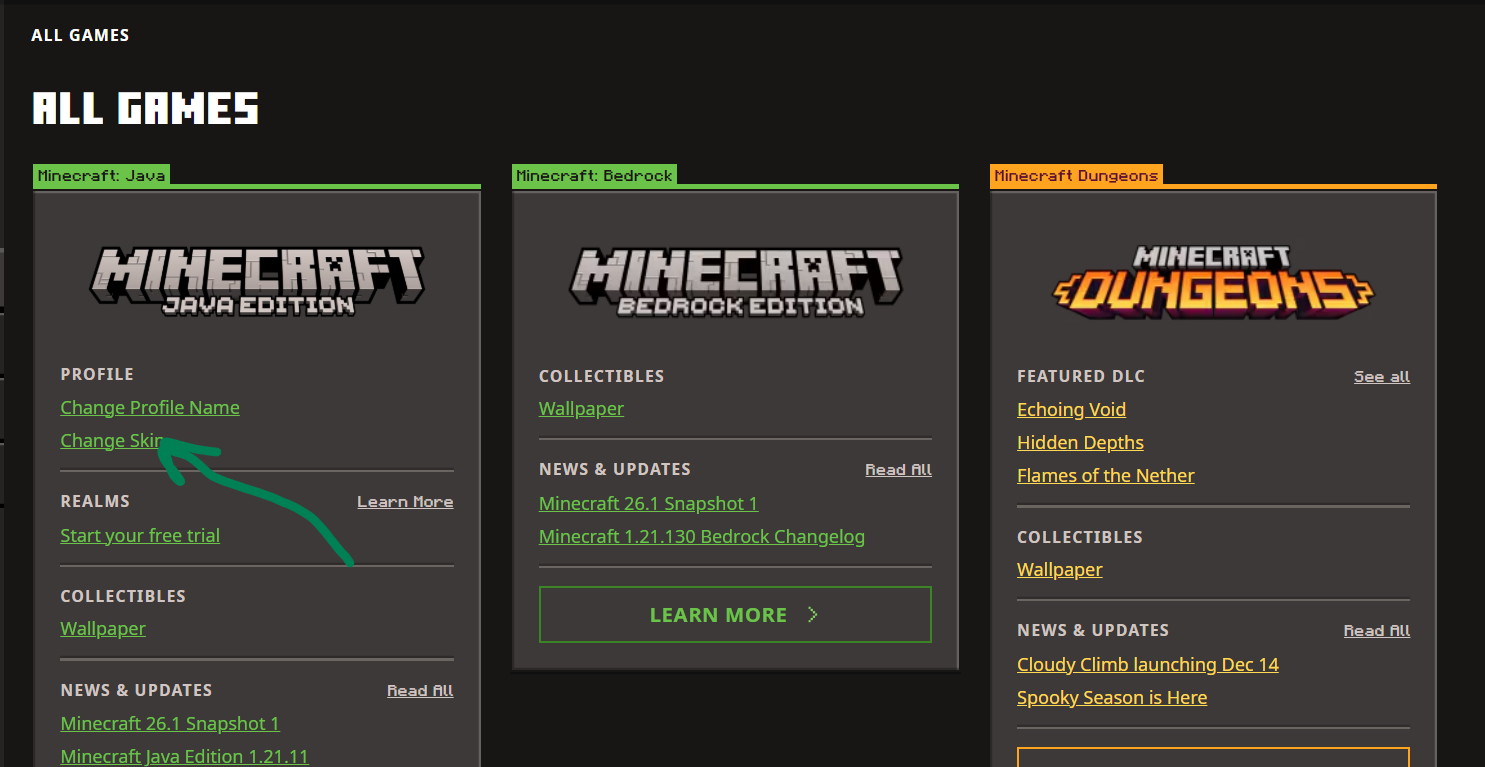
Task: Open Read All in Minecraft: Bedrock news
Action: pyautogui.click(x=898, y=470)
